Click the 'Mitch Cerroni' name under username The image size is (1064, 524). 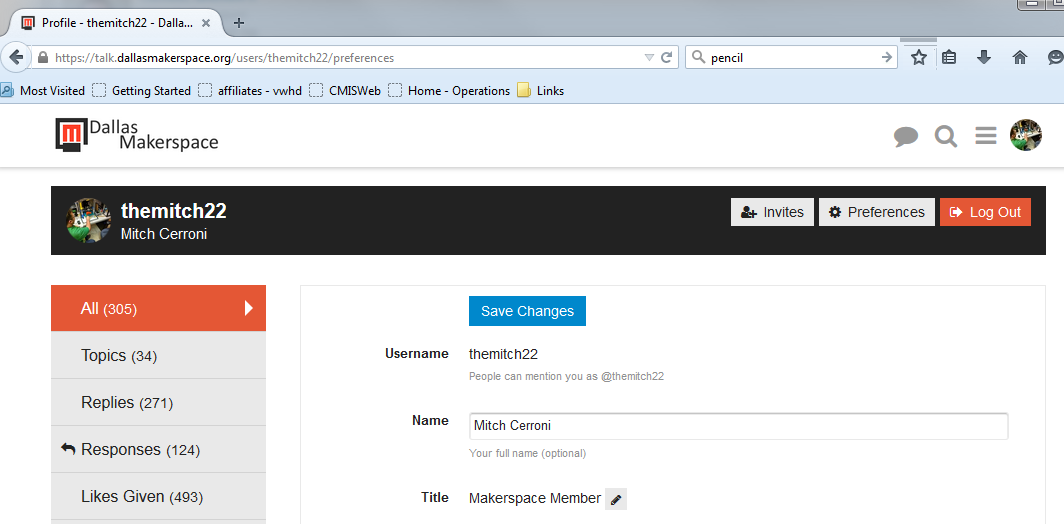164,234
